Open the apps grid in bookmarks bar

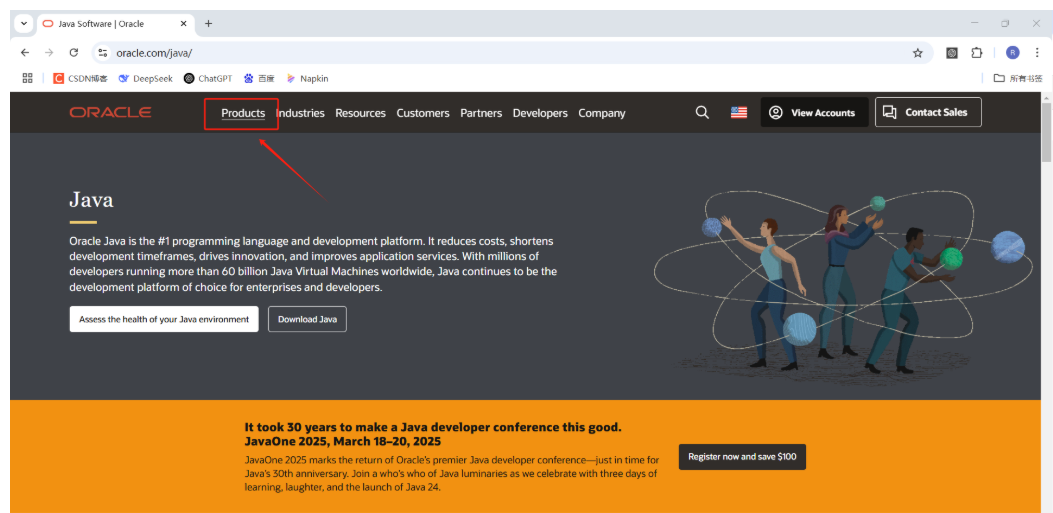[28, 78]
